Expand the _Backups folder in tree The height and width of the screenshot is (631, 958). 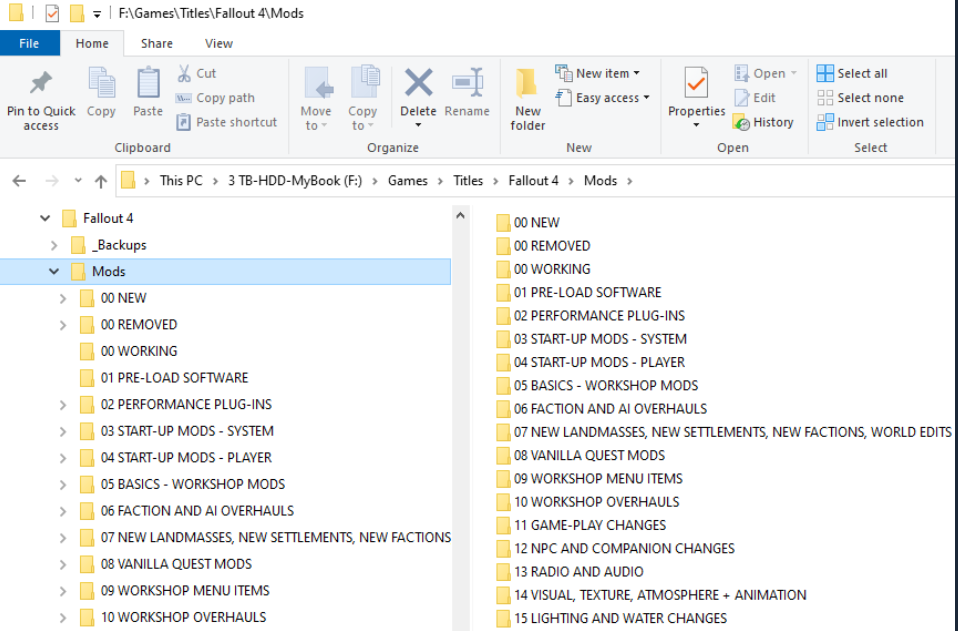pos(54,245)
